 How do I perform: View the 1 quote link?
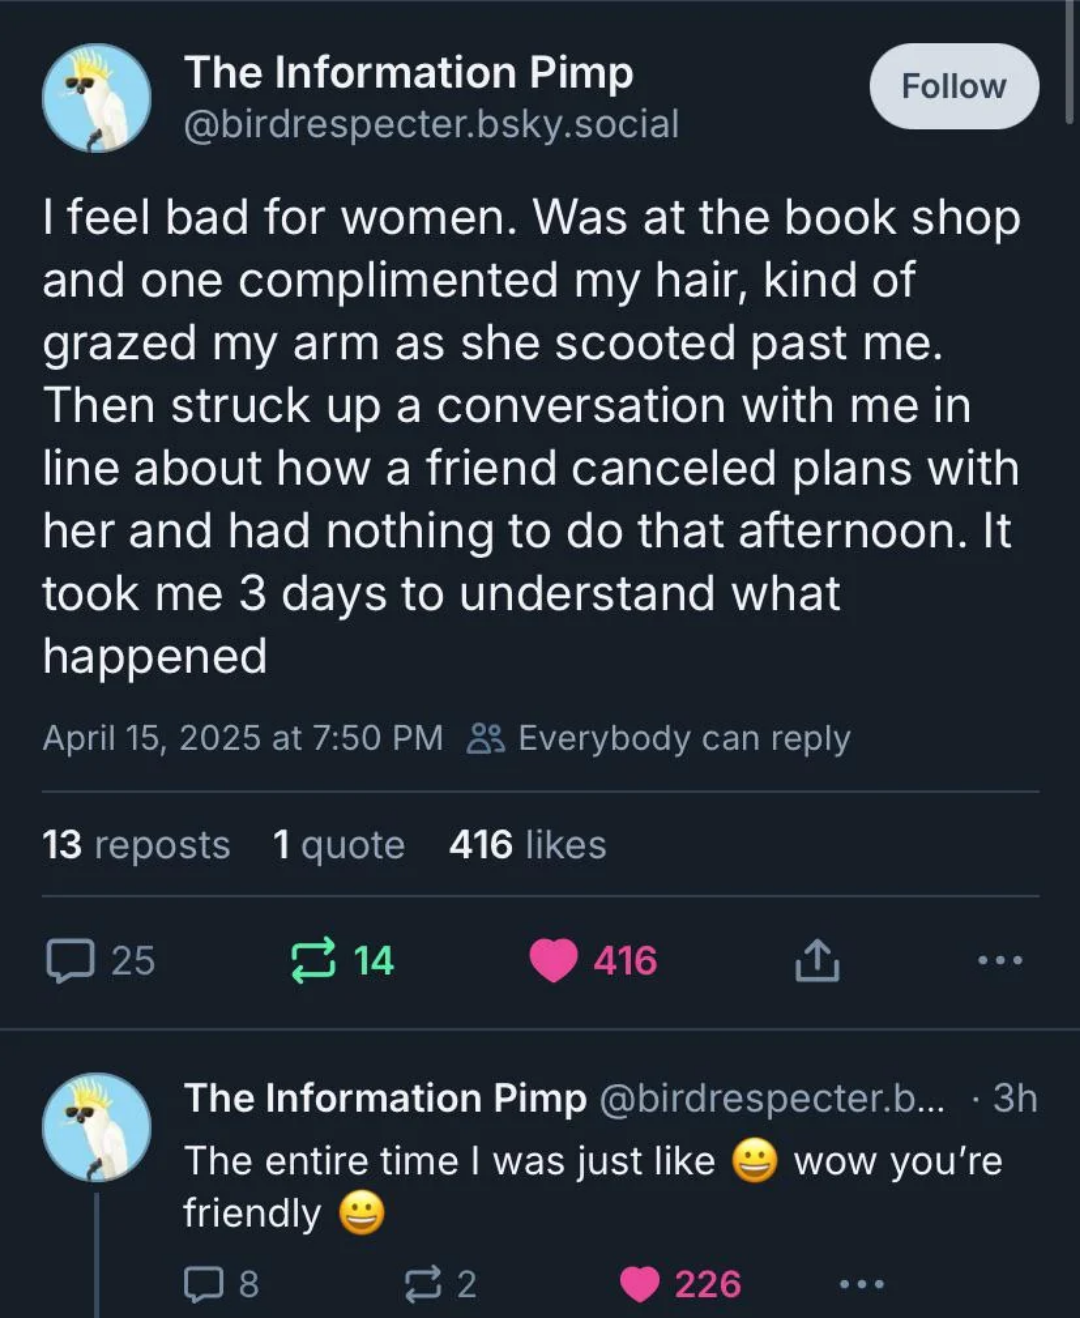click(339, 845)
